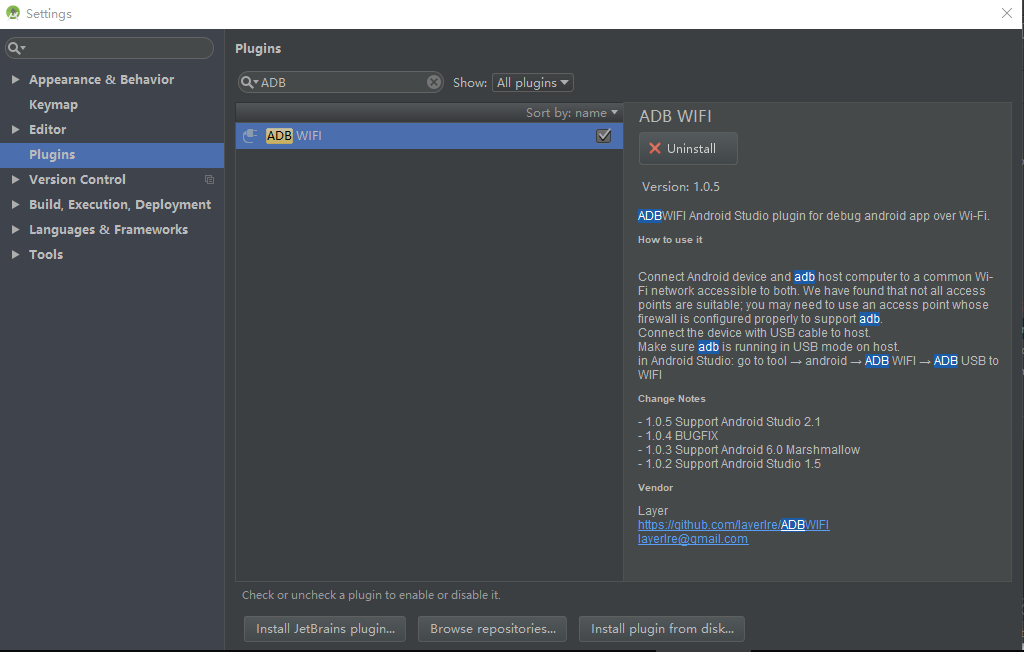
Task: Open Build, Execution, Deployment settings
Action: [120, 204]
